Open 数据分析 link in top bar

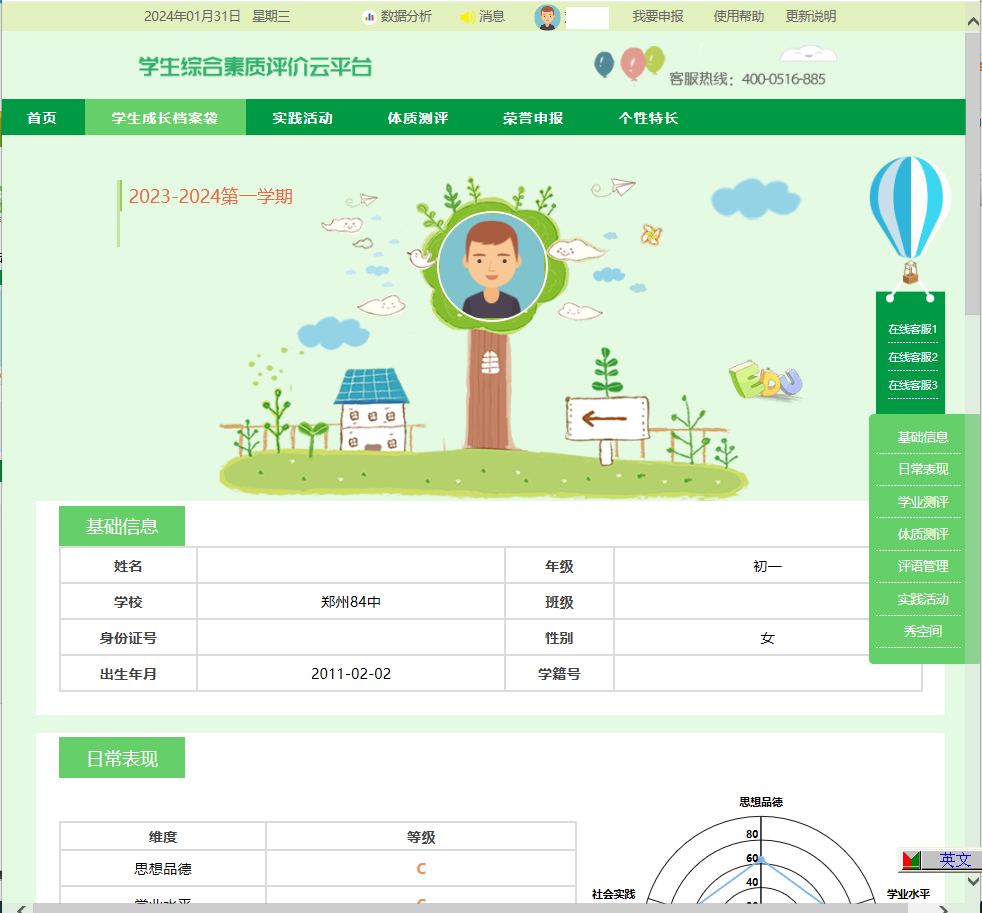click(x=406, y=16)
